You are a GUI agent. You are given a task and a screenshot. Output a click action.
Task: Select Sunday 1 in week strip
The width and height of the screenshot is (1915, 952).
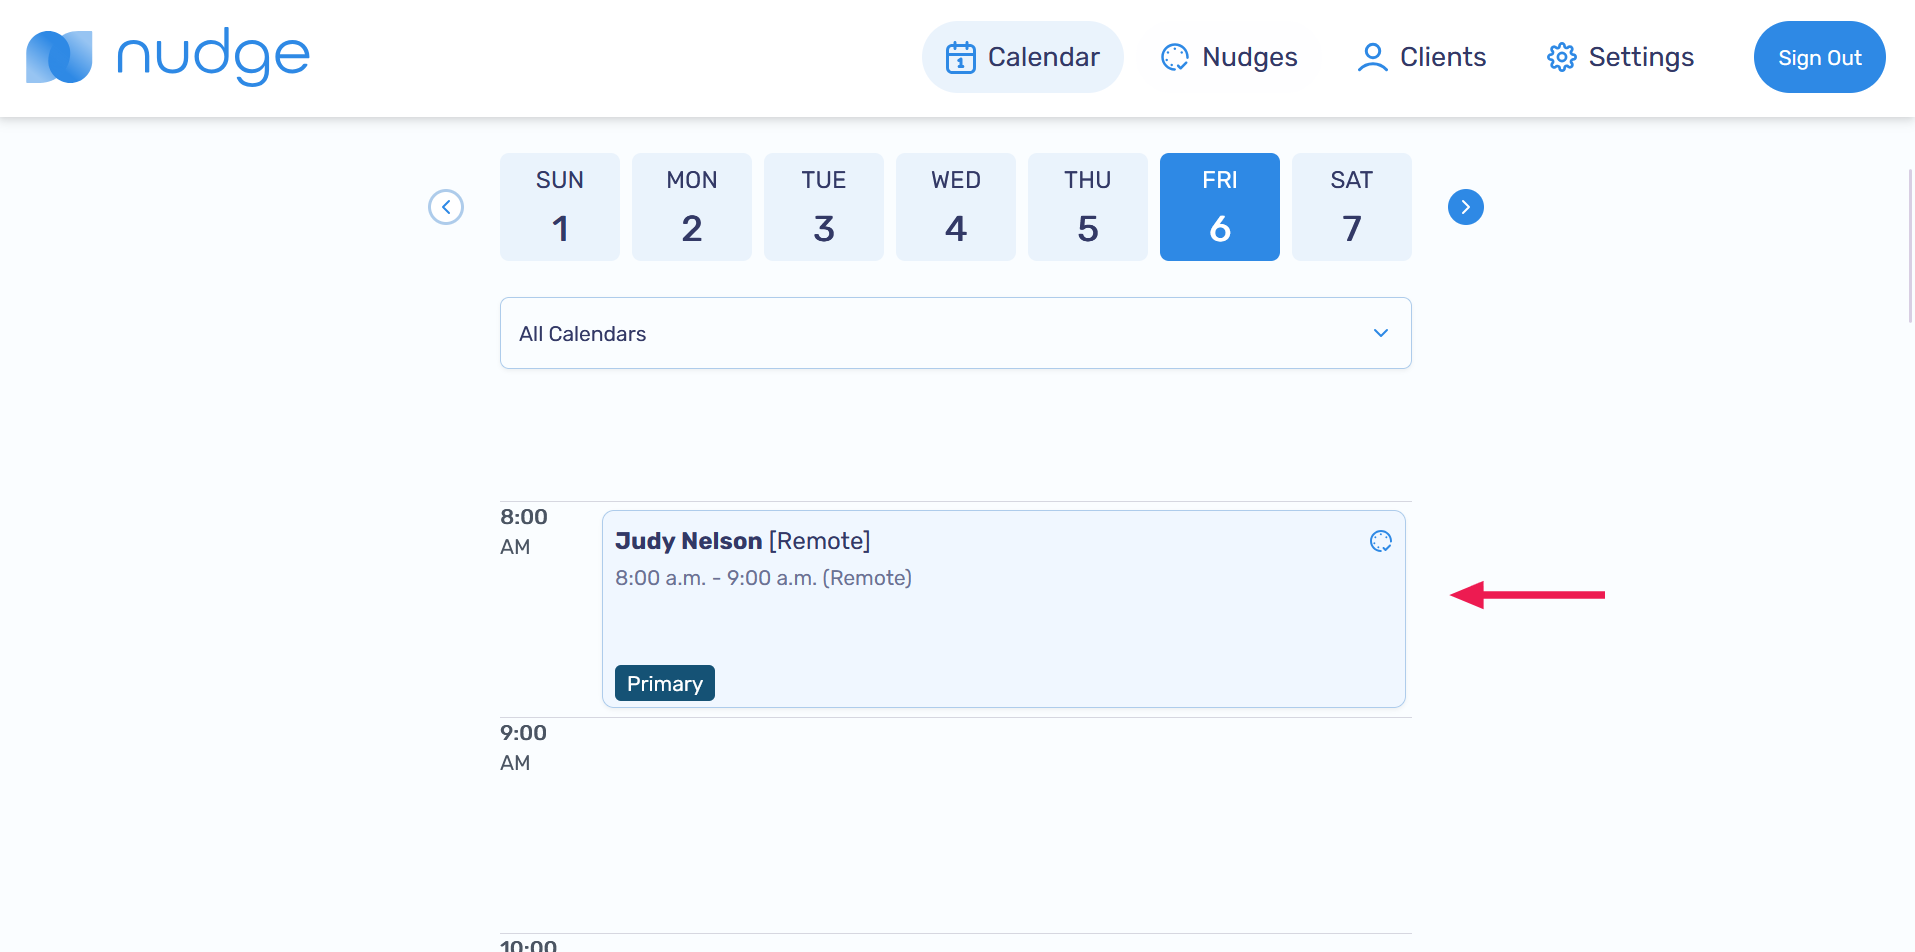560,207
